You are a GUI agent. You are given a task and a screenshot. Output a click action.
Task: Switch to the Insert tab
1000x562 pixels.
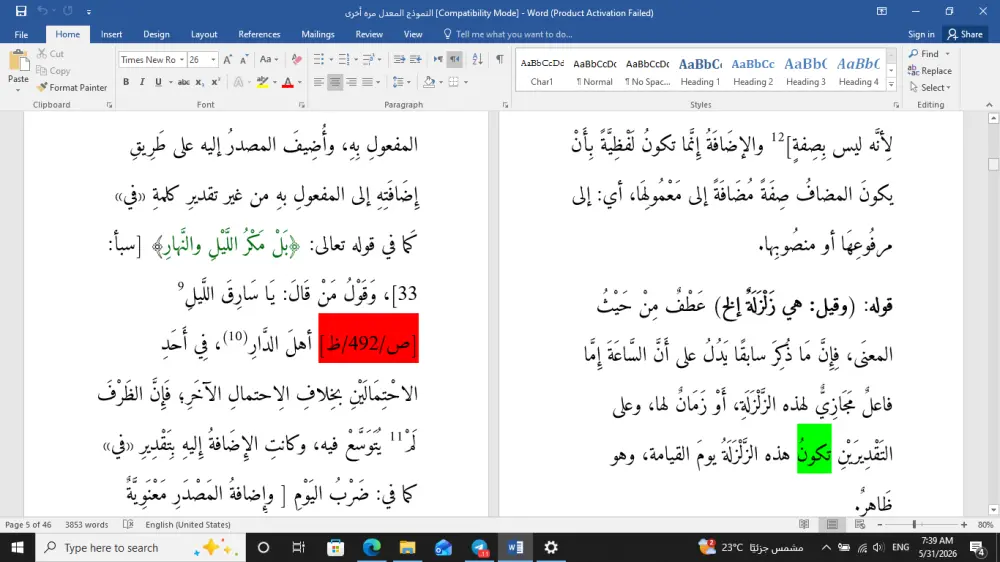112,34
